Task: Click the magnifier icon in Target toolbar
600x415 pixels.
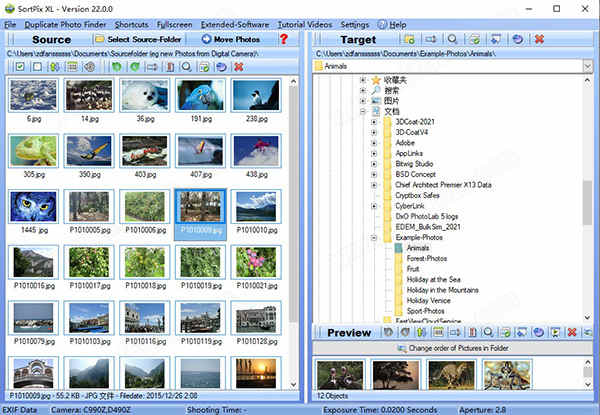Action: 452,39
